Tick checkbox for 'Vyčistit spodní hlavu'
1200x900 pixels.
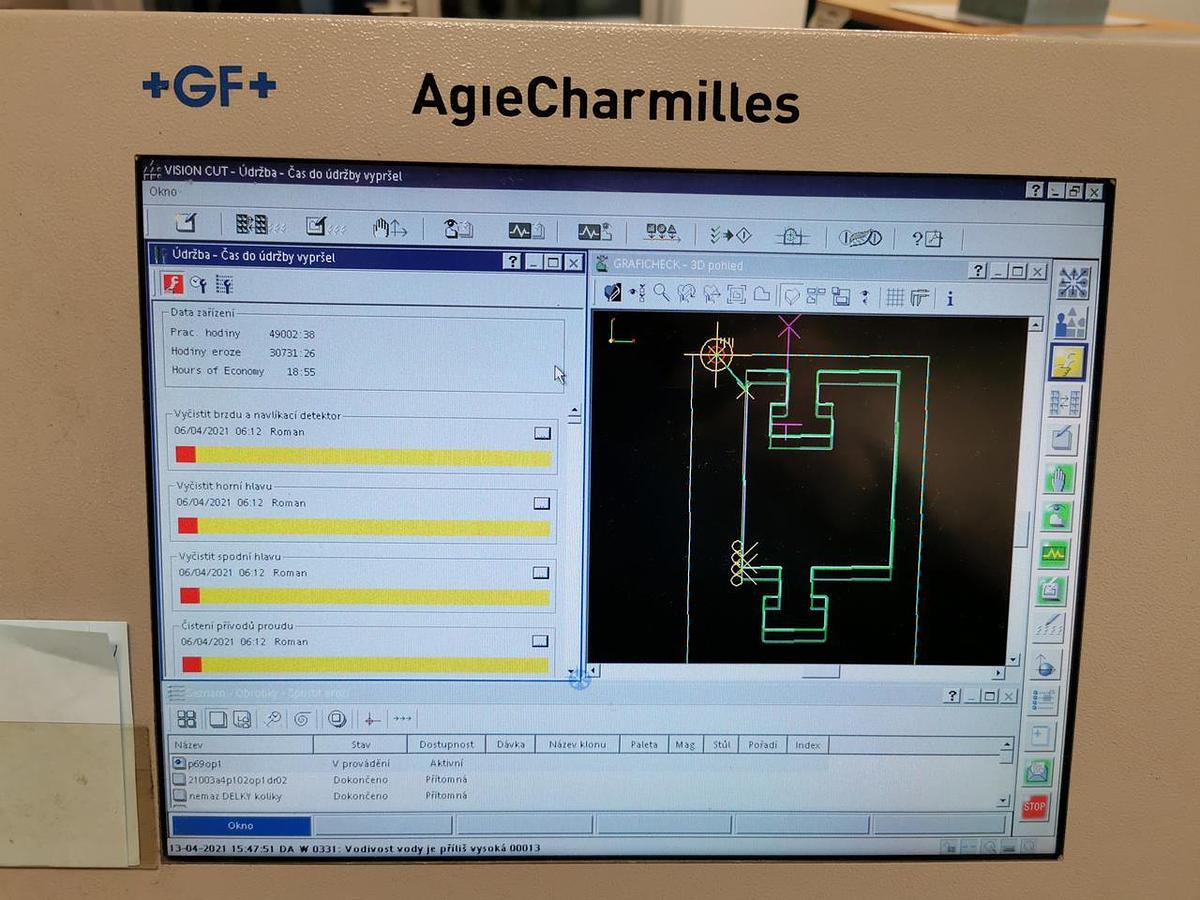click(540, 573)
